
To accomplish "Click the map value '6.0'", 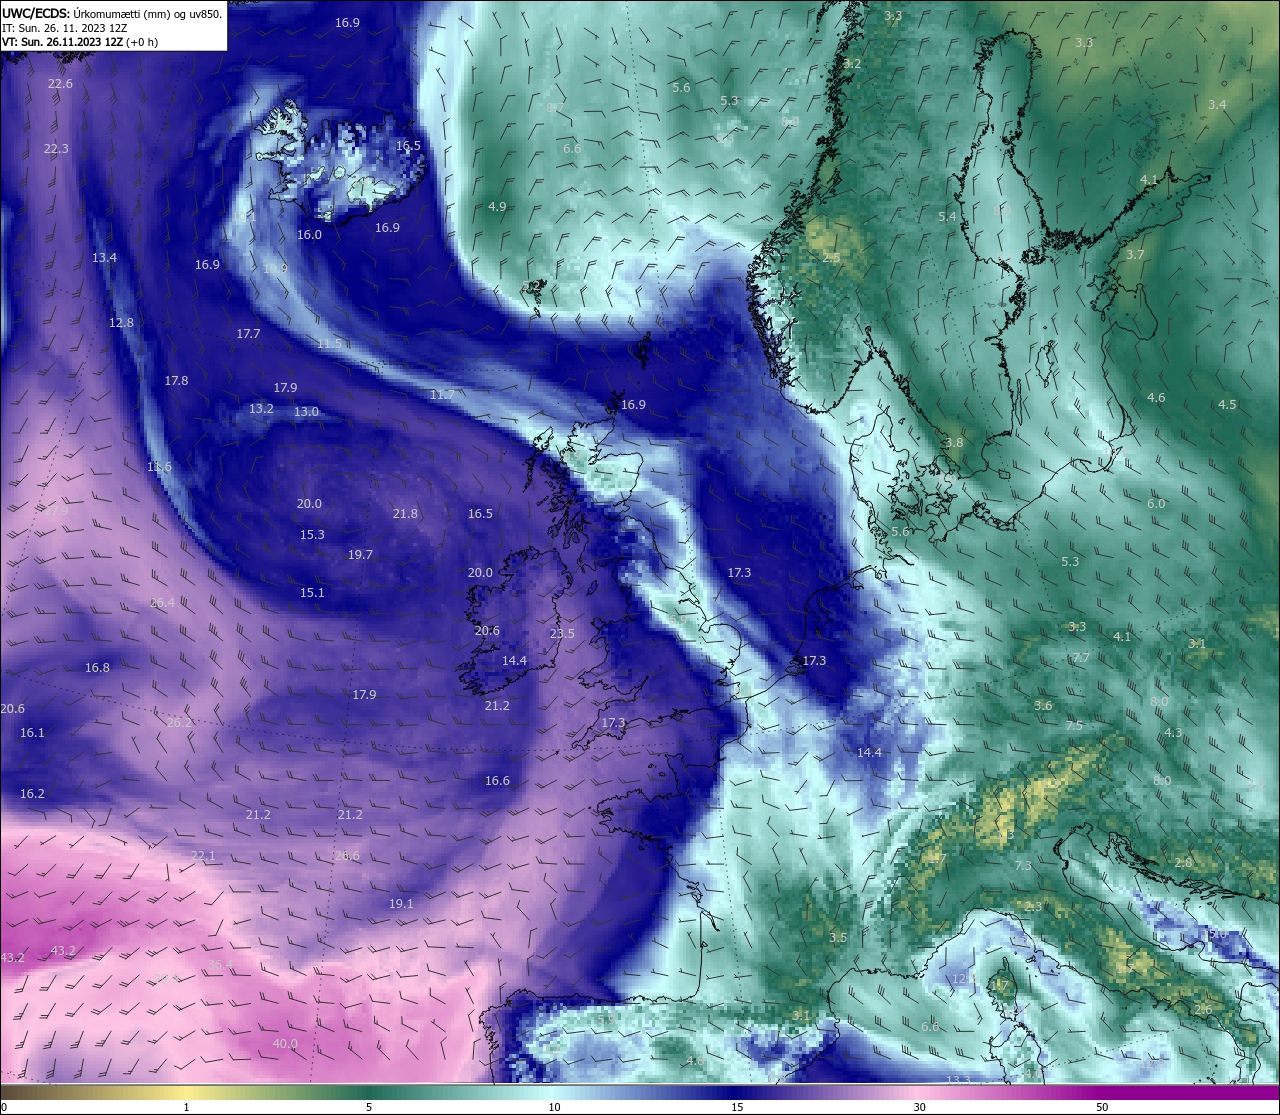I will pyautogui.click(x=1156, y=504).
